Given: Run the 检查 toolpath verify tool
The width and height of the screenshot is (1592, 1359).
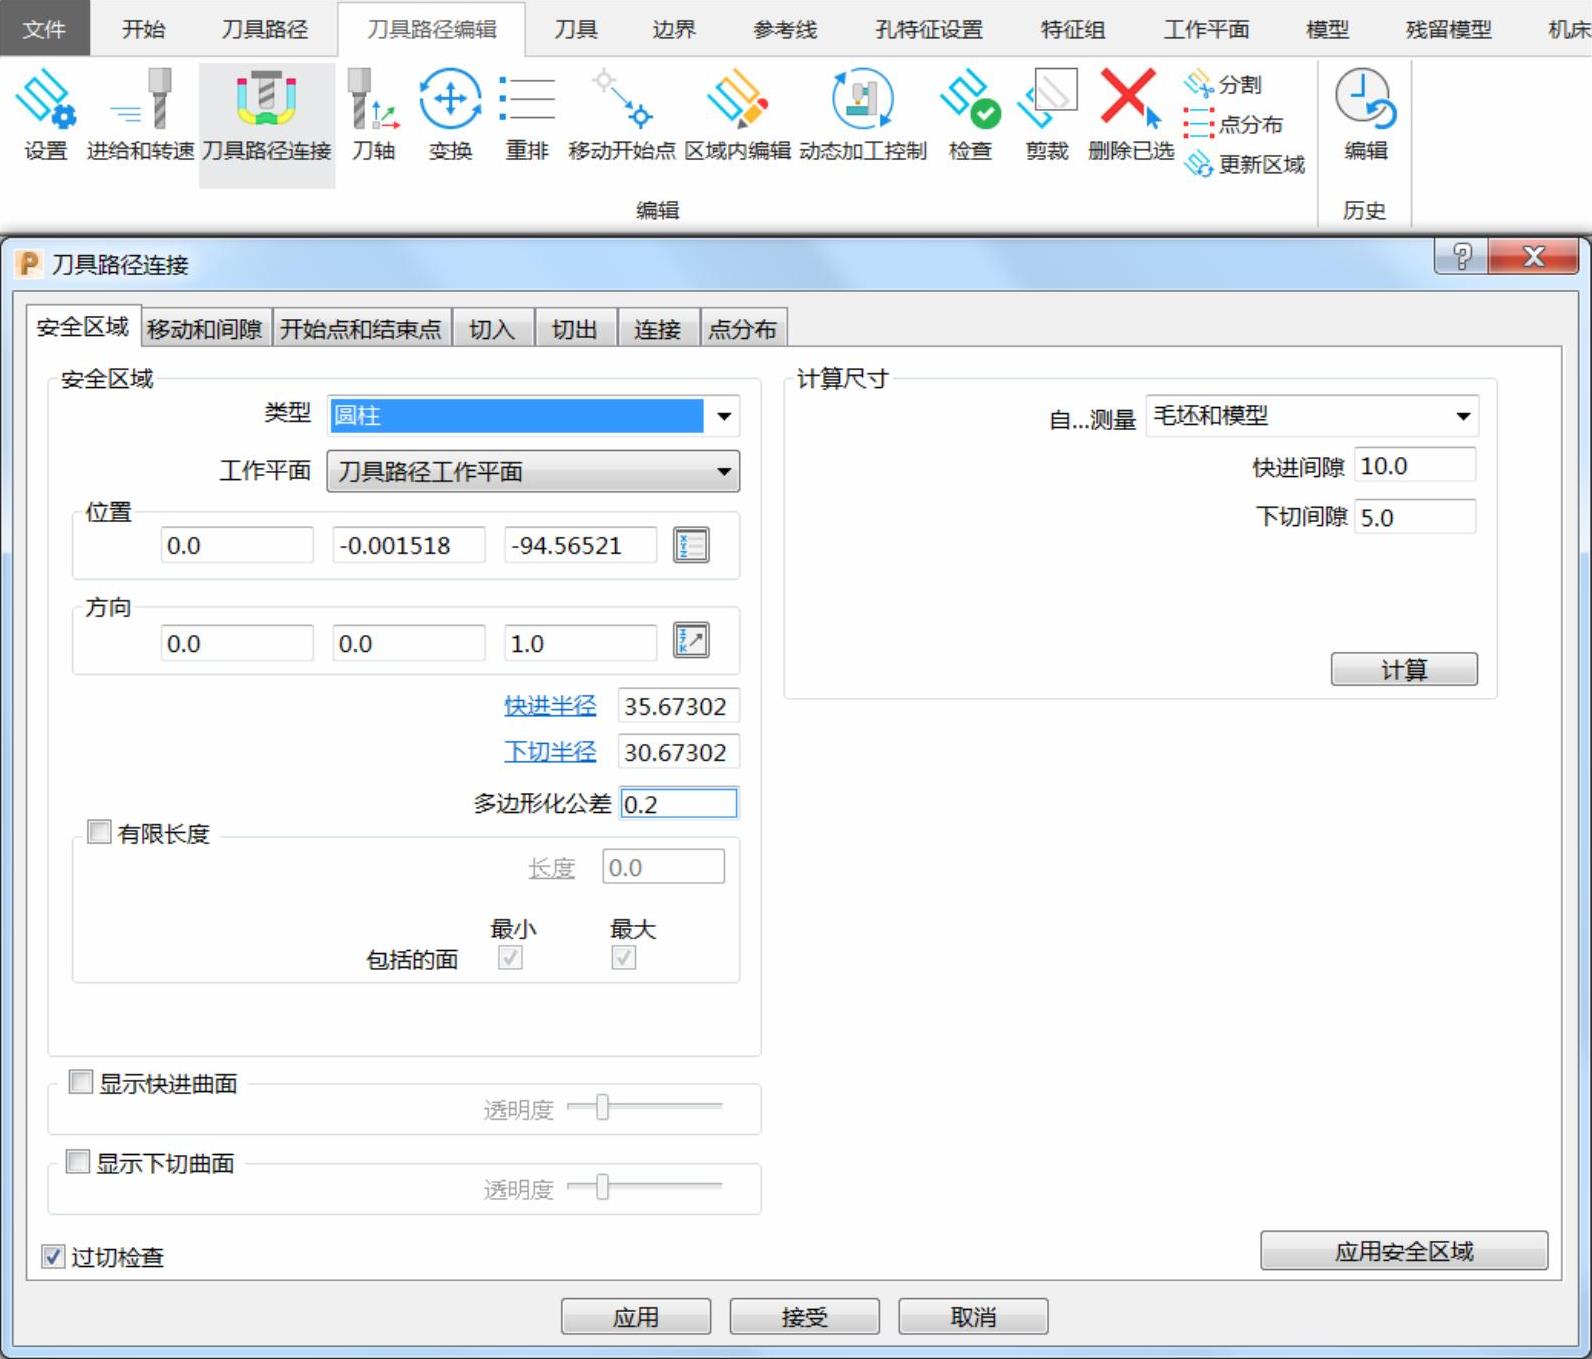Looking at the screenshot, I should (x=970, y=115).
